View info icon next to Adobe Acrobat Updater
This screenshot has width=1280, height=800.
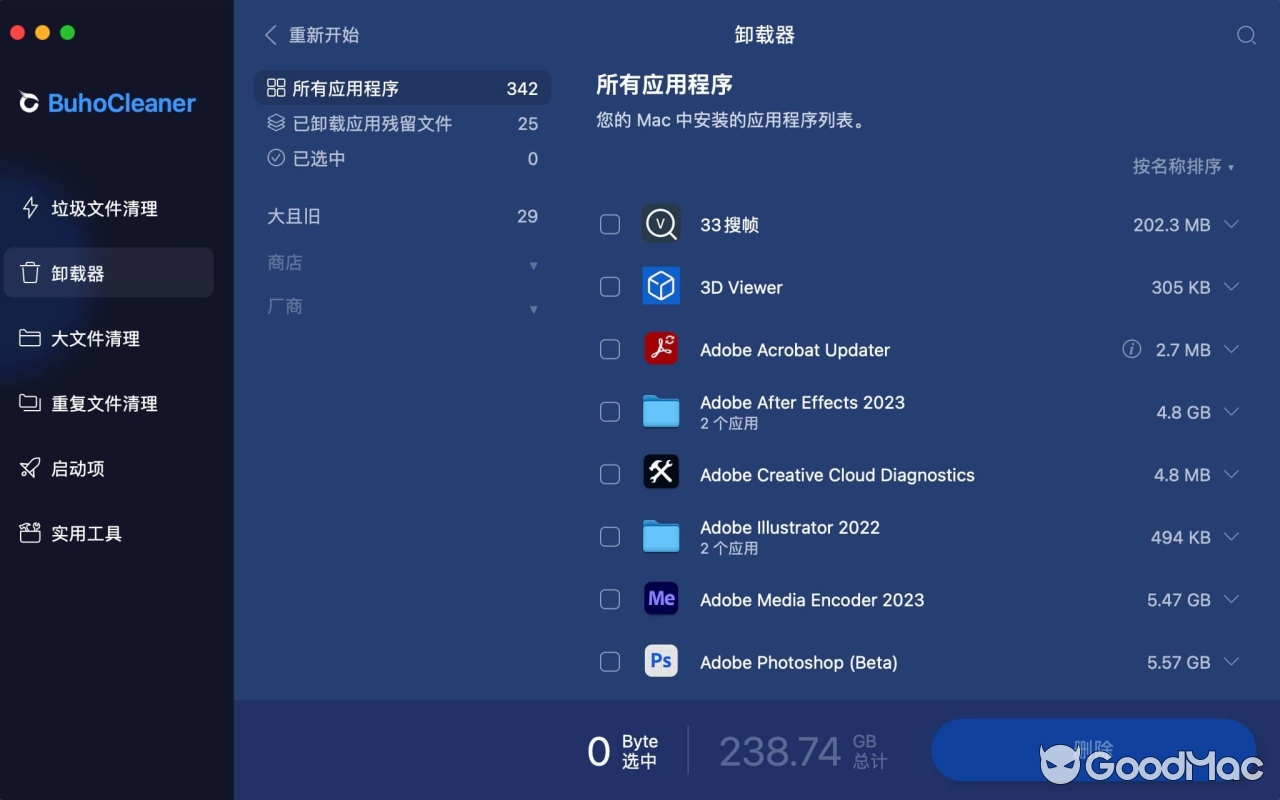pyautogui.click(x=1131, y=349)
